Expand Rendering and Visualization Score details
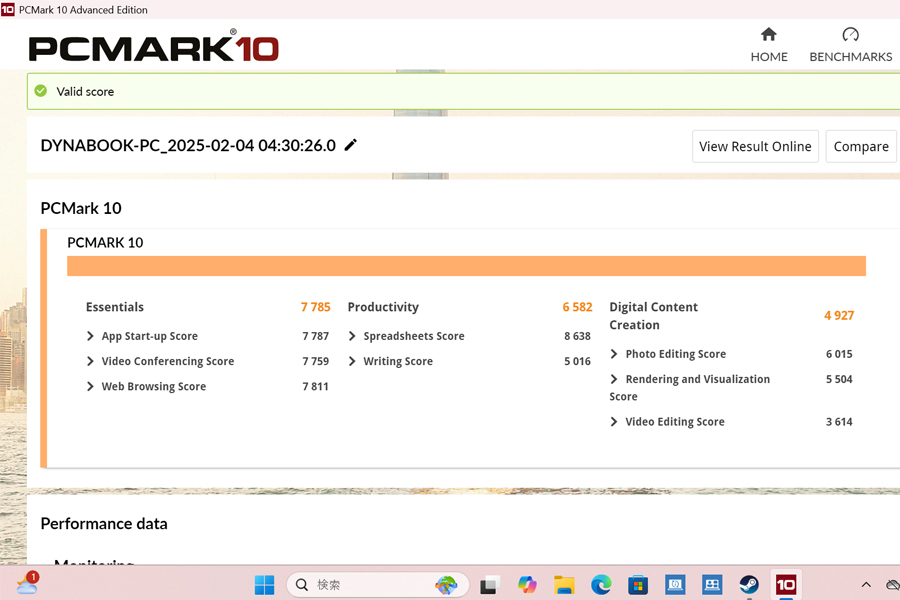The height and width of the screenshot is (600, 900). [x=614, y=379]
